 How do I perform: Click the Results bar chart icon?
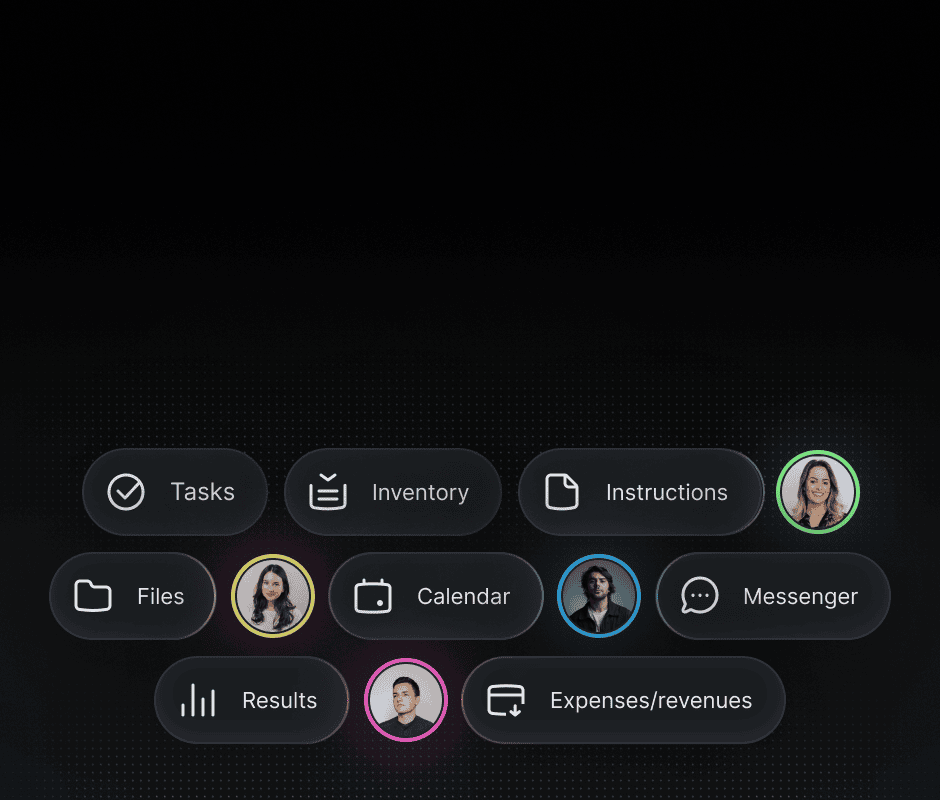198,700
